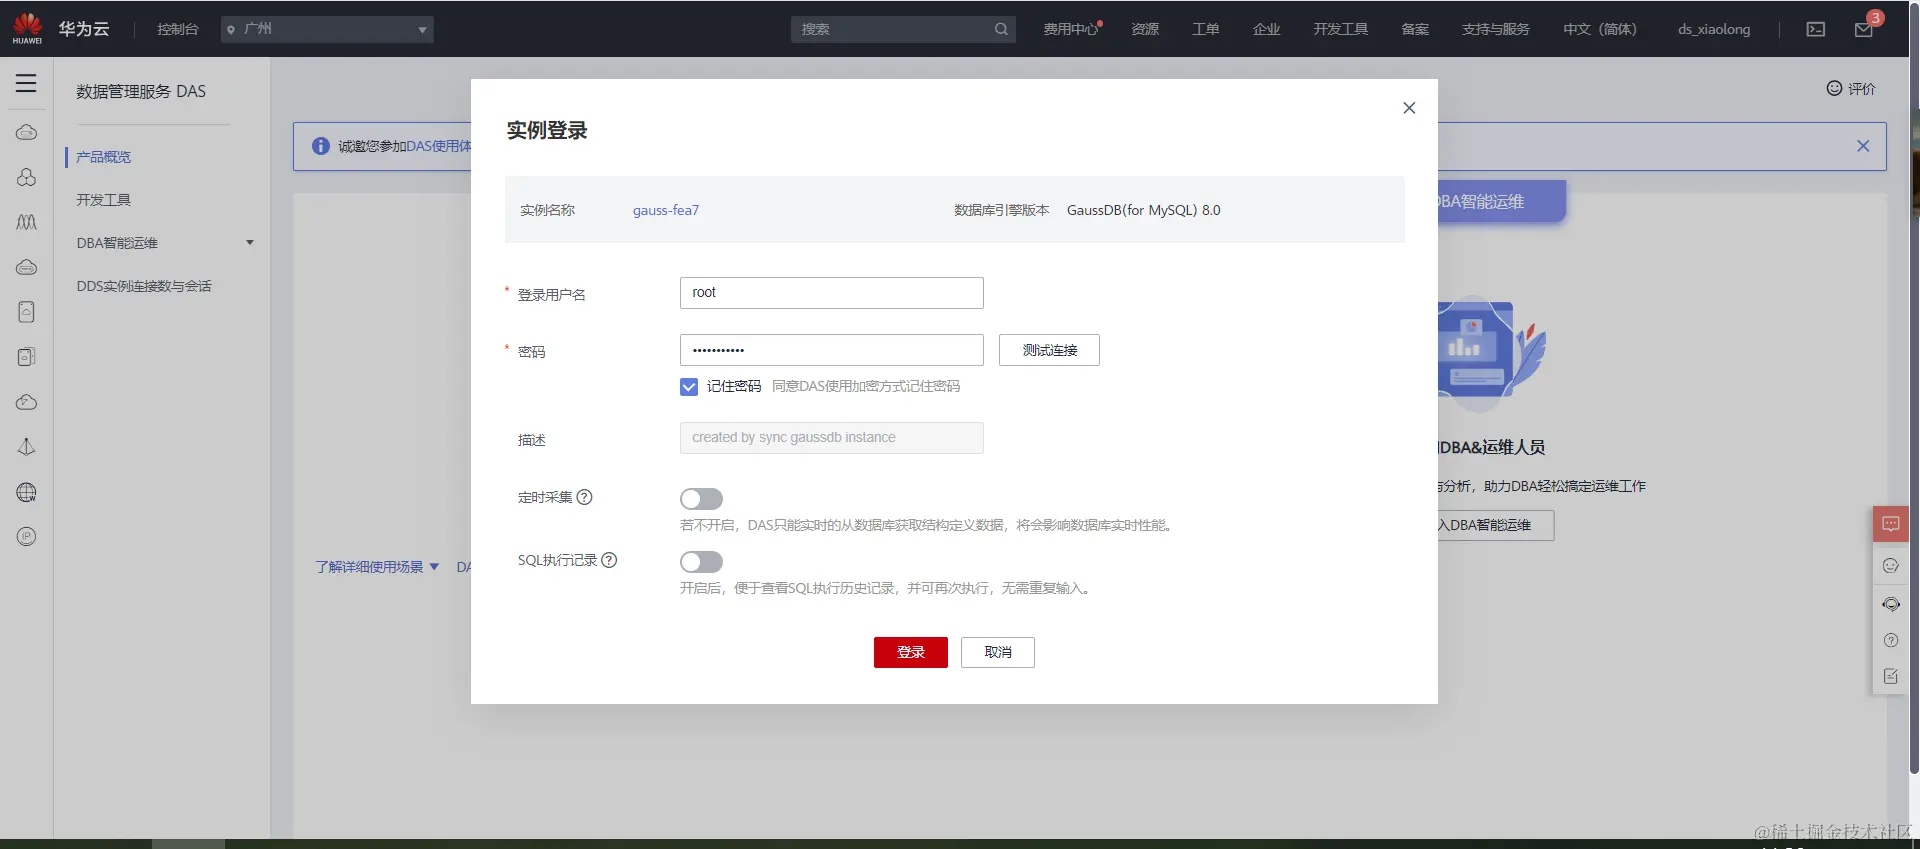This screenshot has height=849, width=1920.
Task: Select 产品概览 in sidebar
Action: coord(104,157)
